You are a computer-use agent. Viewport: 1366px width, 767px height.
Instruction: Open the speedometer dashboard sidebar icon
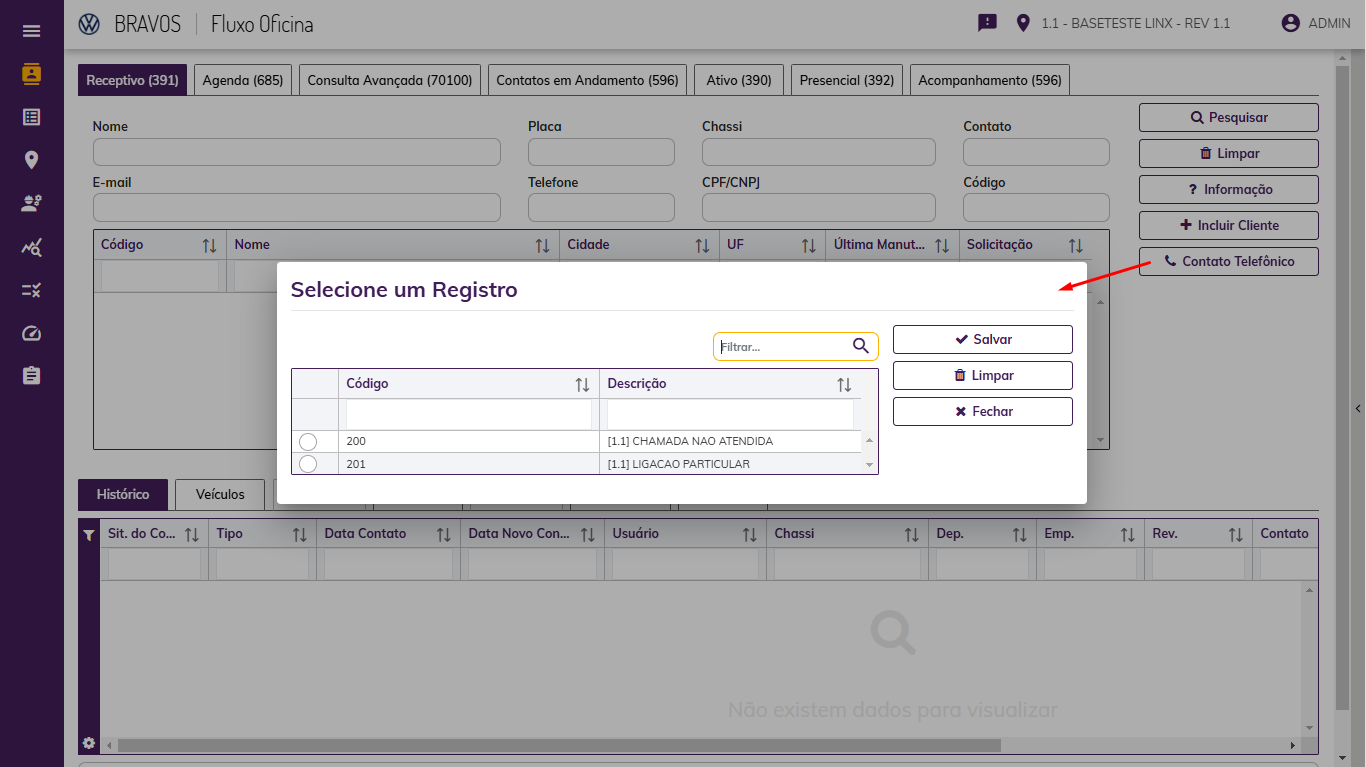31,333
